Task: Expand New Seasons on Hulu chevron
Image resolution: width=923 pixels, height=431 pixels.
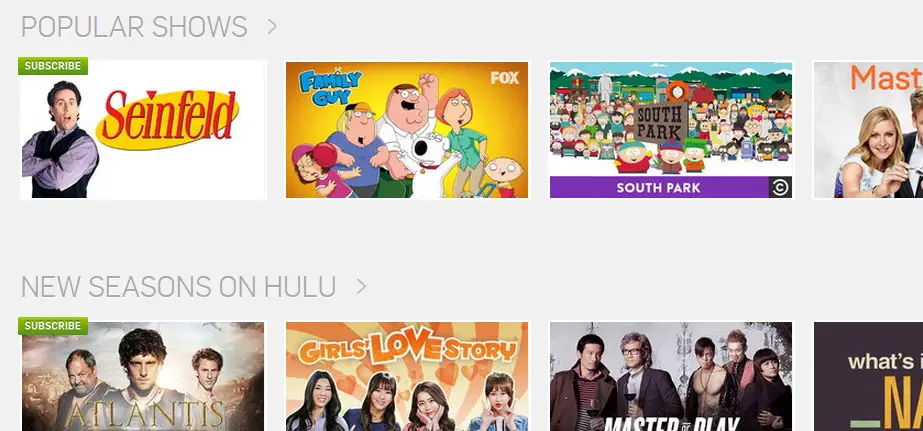Action: pos(361,287)
